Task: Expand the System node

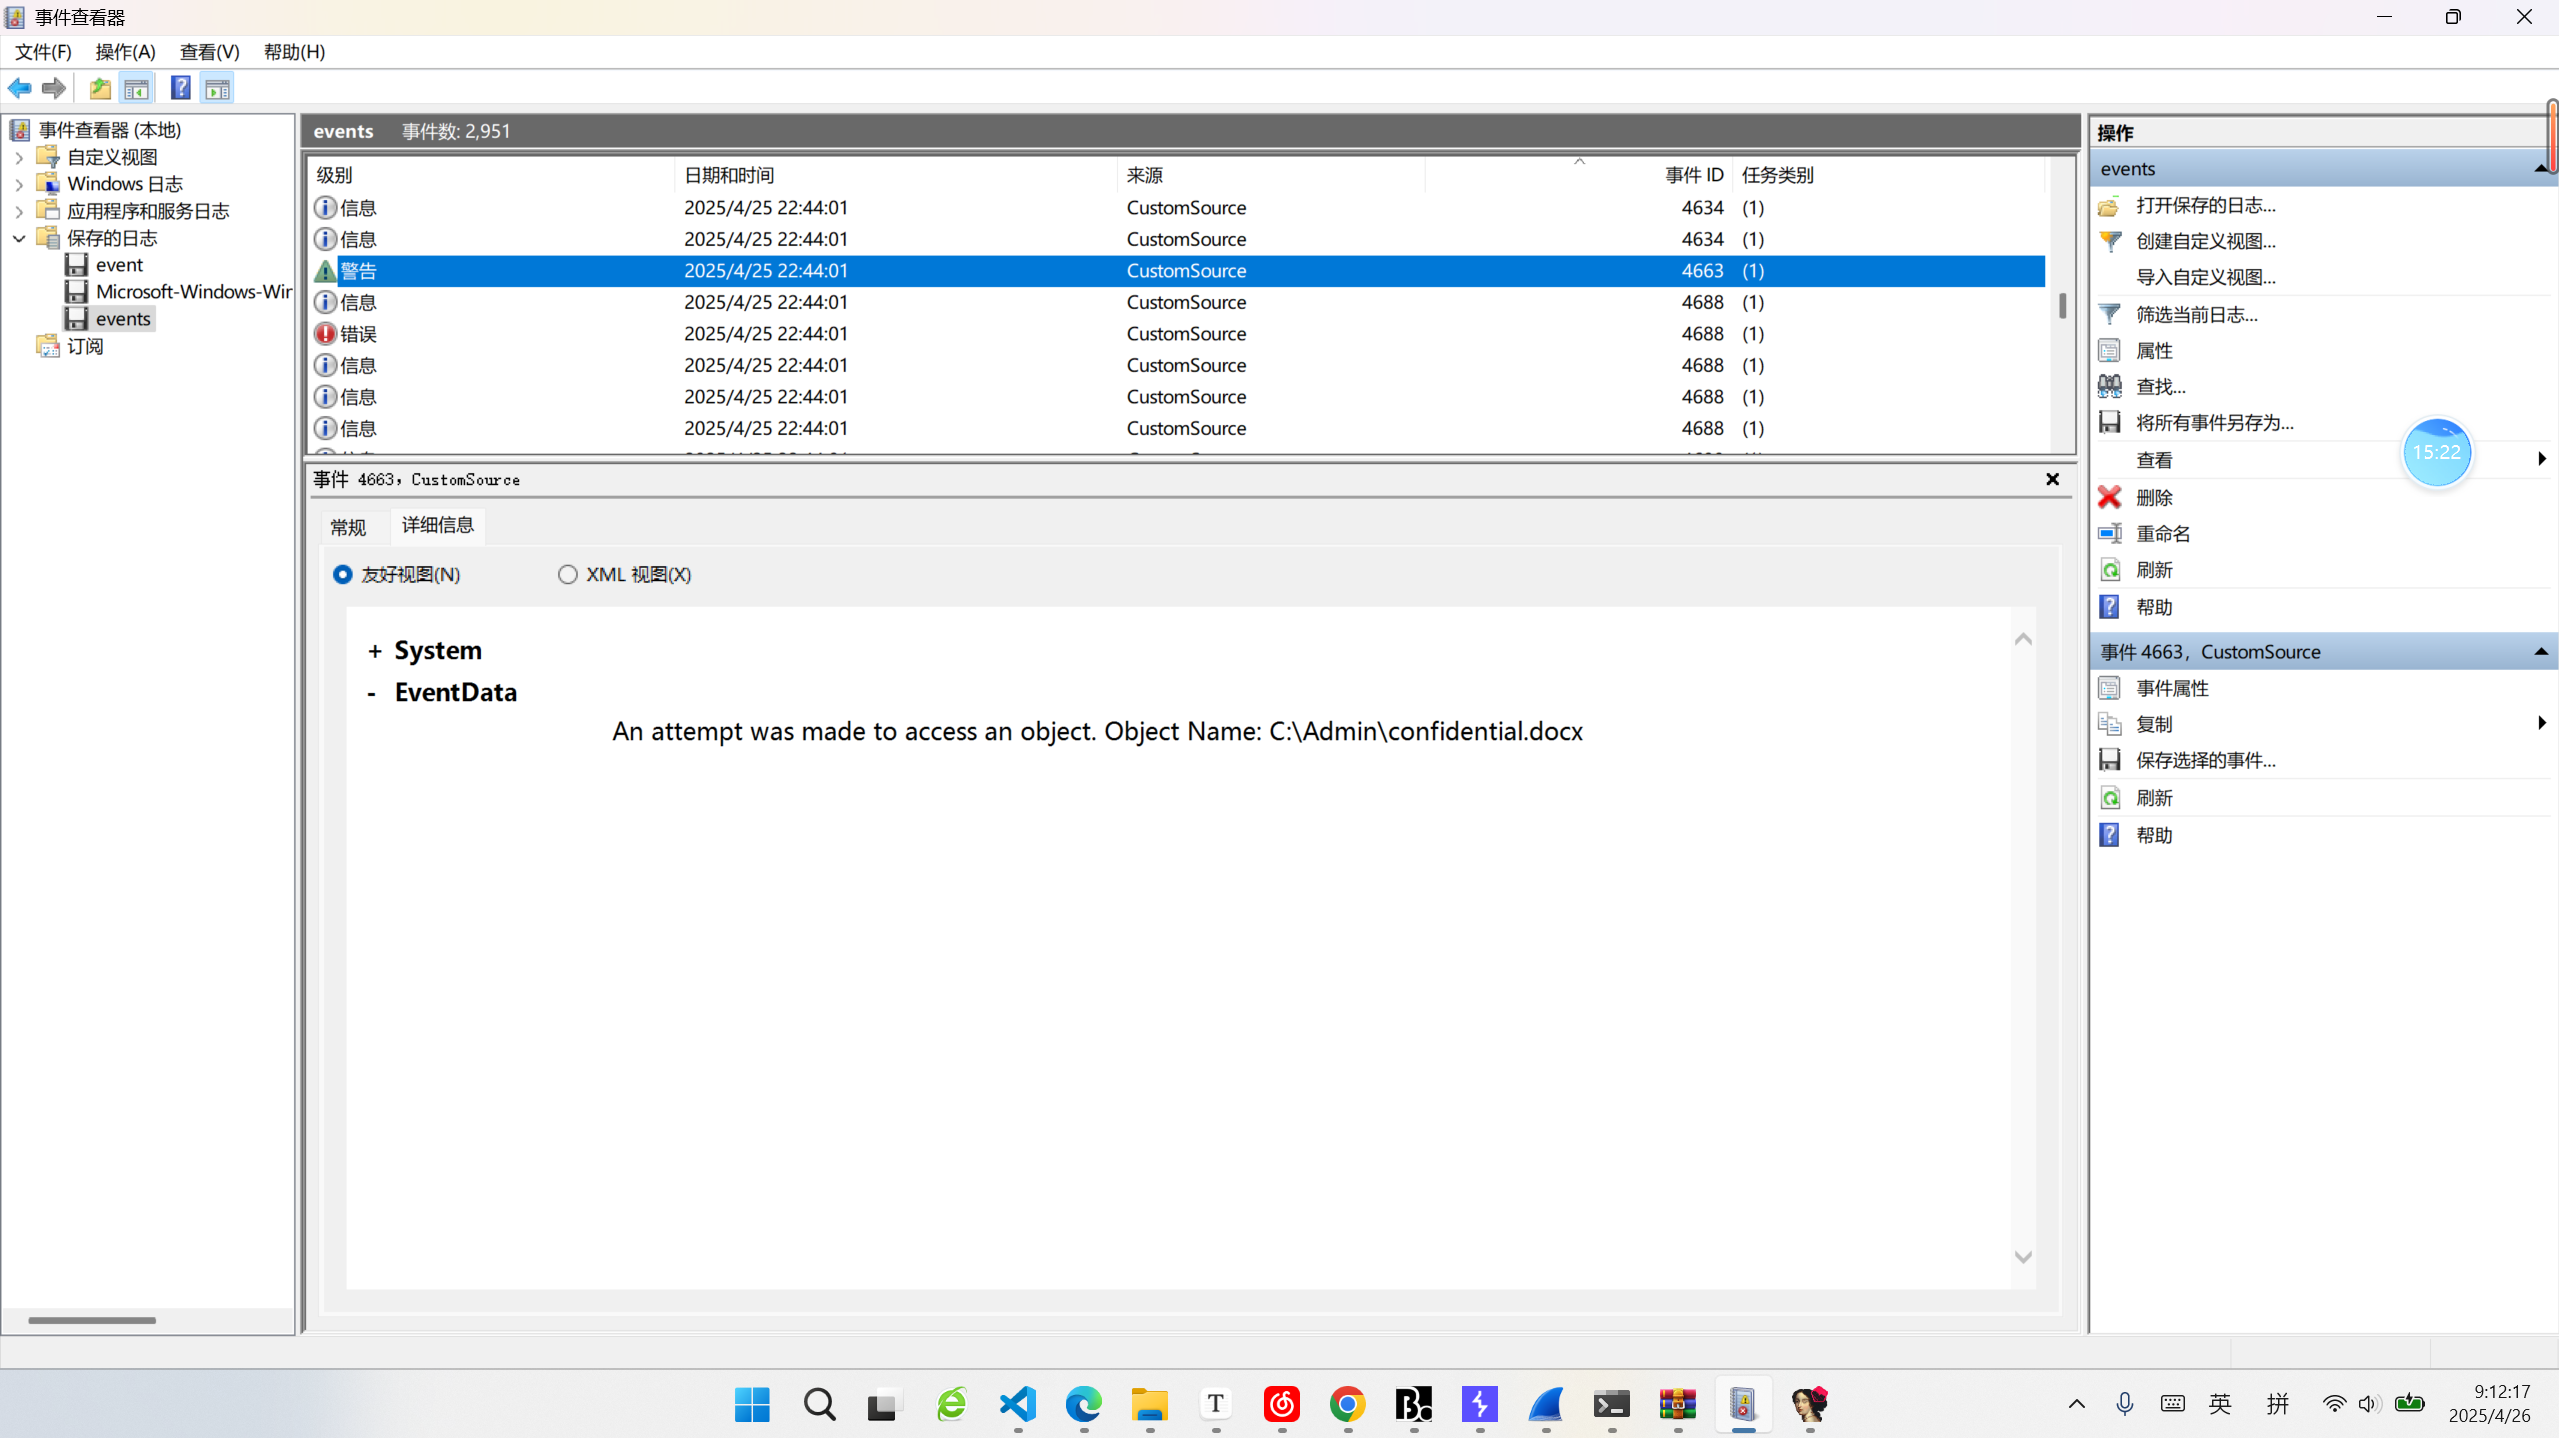Action: point(375,652)
